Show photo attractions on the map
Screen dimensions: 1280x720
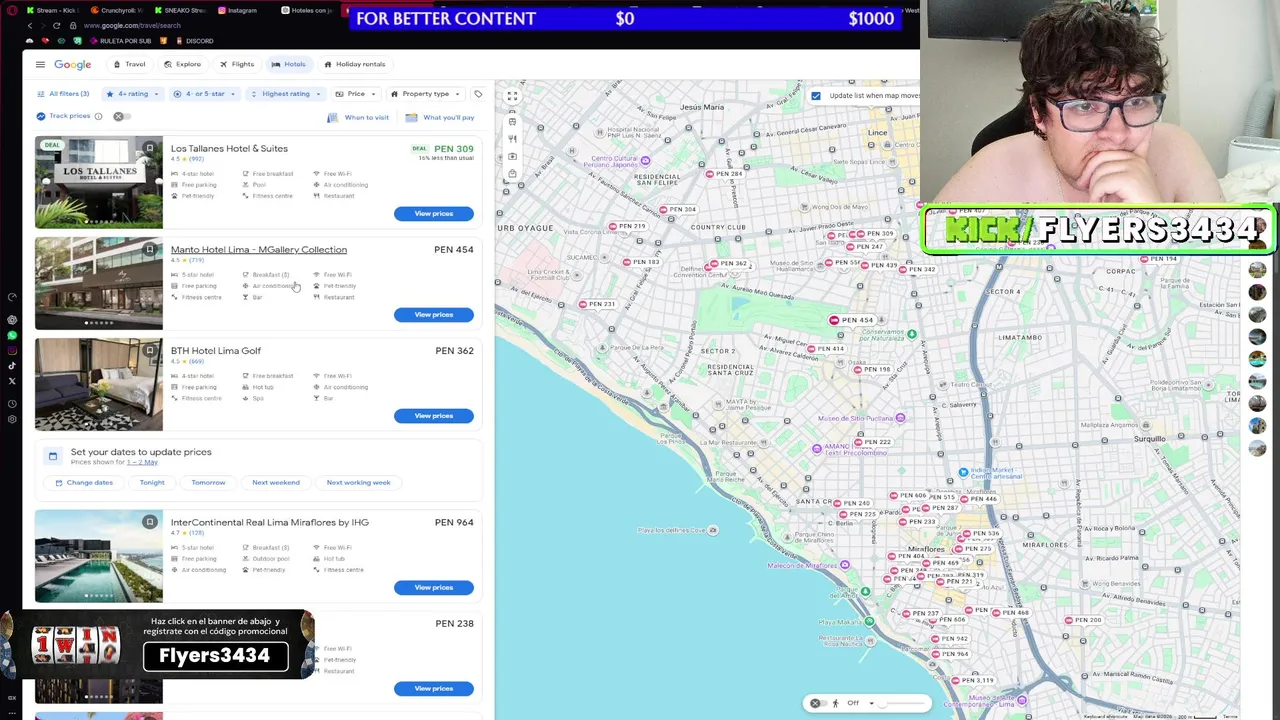[512, 156]
